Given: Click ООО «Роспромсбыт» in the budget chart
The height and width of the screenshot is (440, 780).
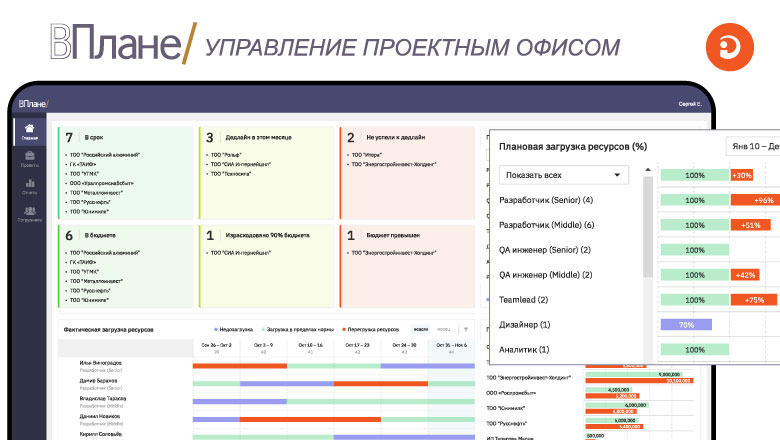Looking at the screenshot, I should 511,393.
